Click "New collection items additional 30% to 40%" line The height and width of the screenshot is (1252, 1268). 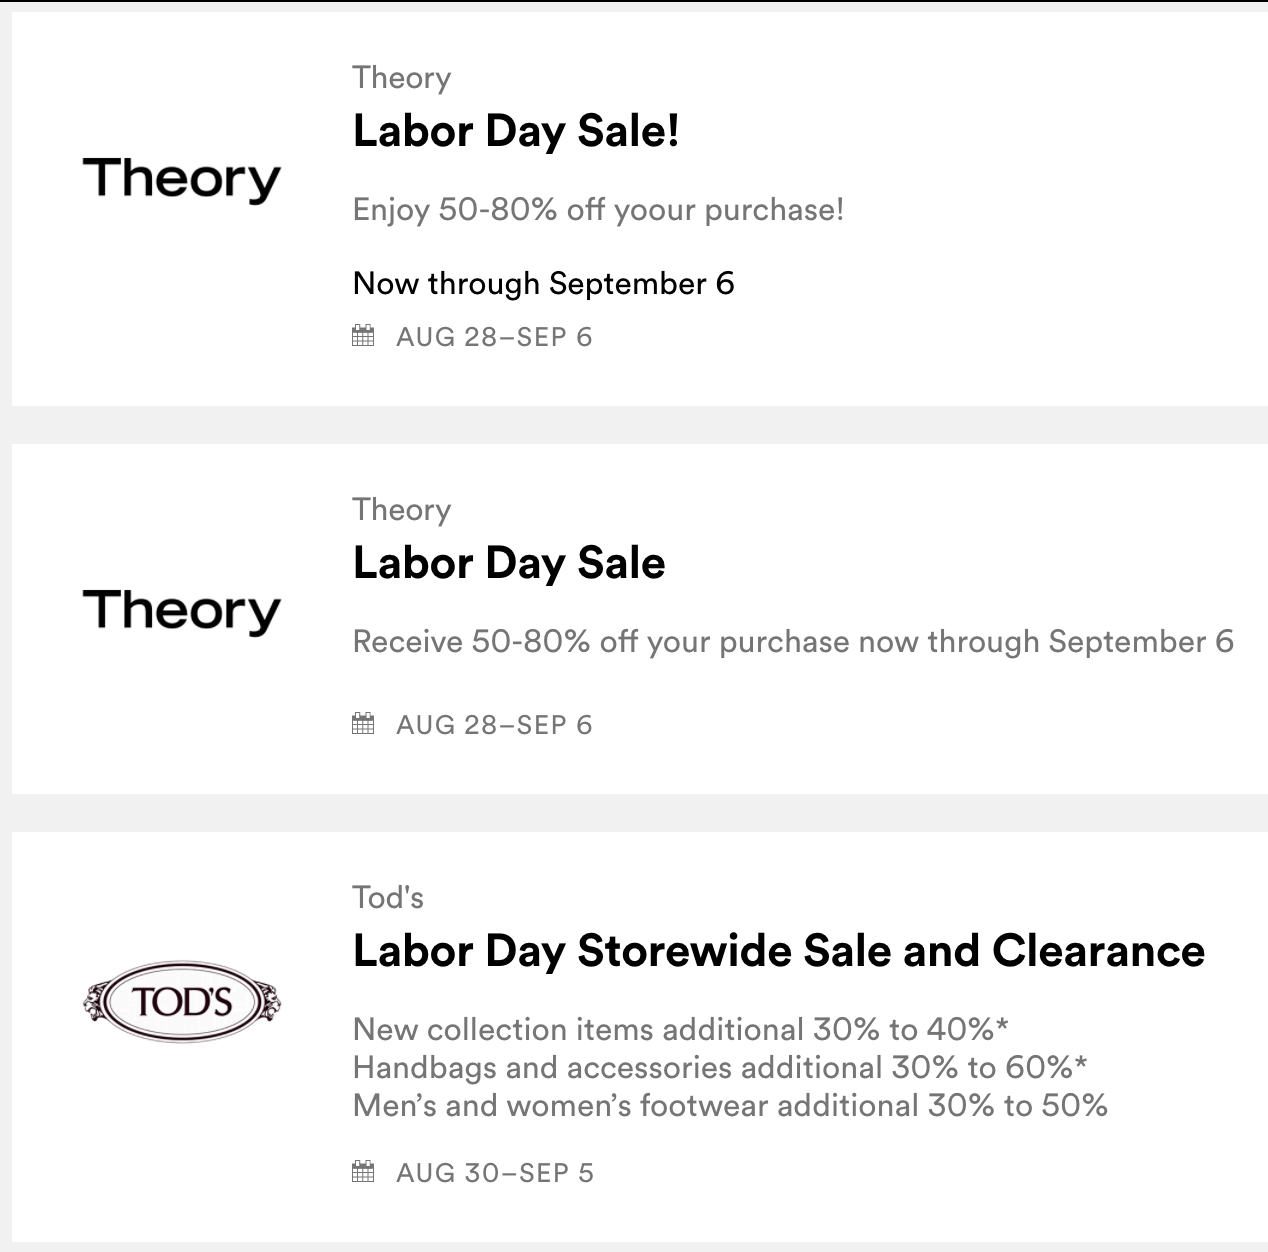click(680, 1029)
